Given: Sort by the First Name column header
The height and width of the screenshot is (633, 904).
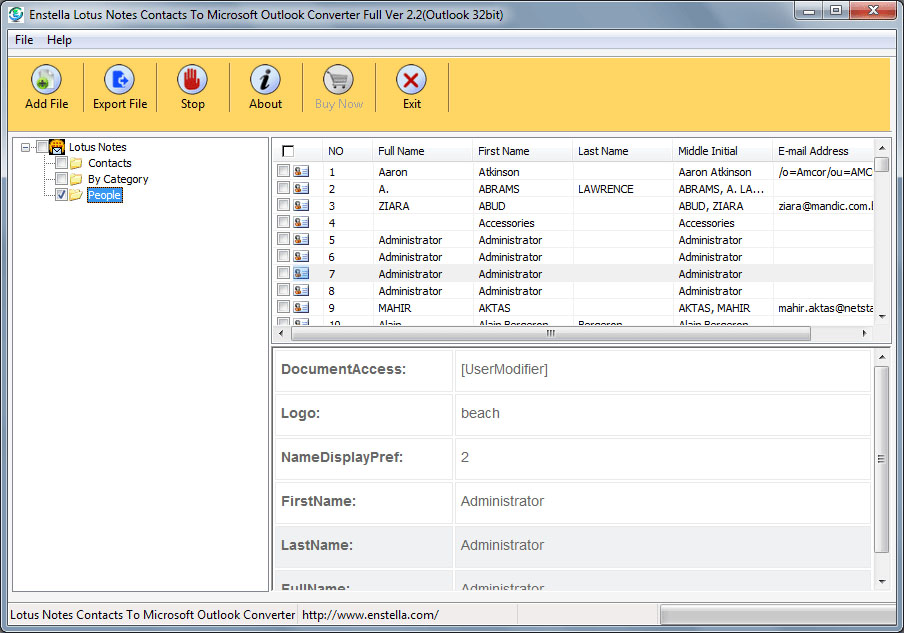Looking at the screenshot, I should (x=522, y=151).
